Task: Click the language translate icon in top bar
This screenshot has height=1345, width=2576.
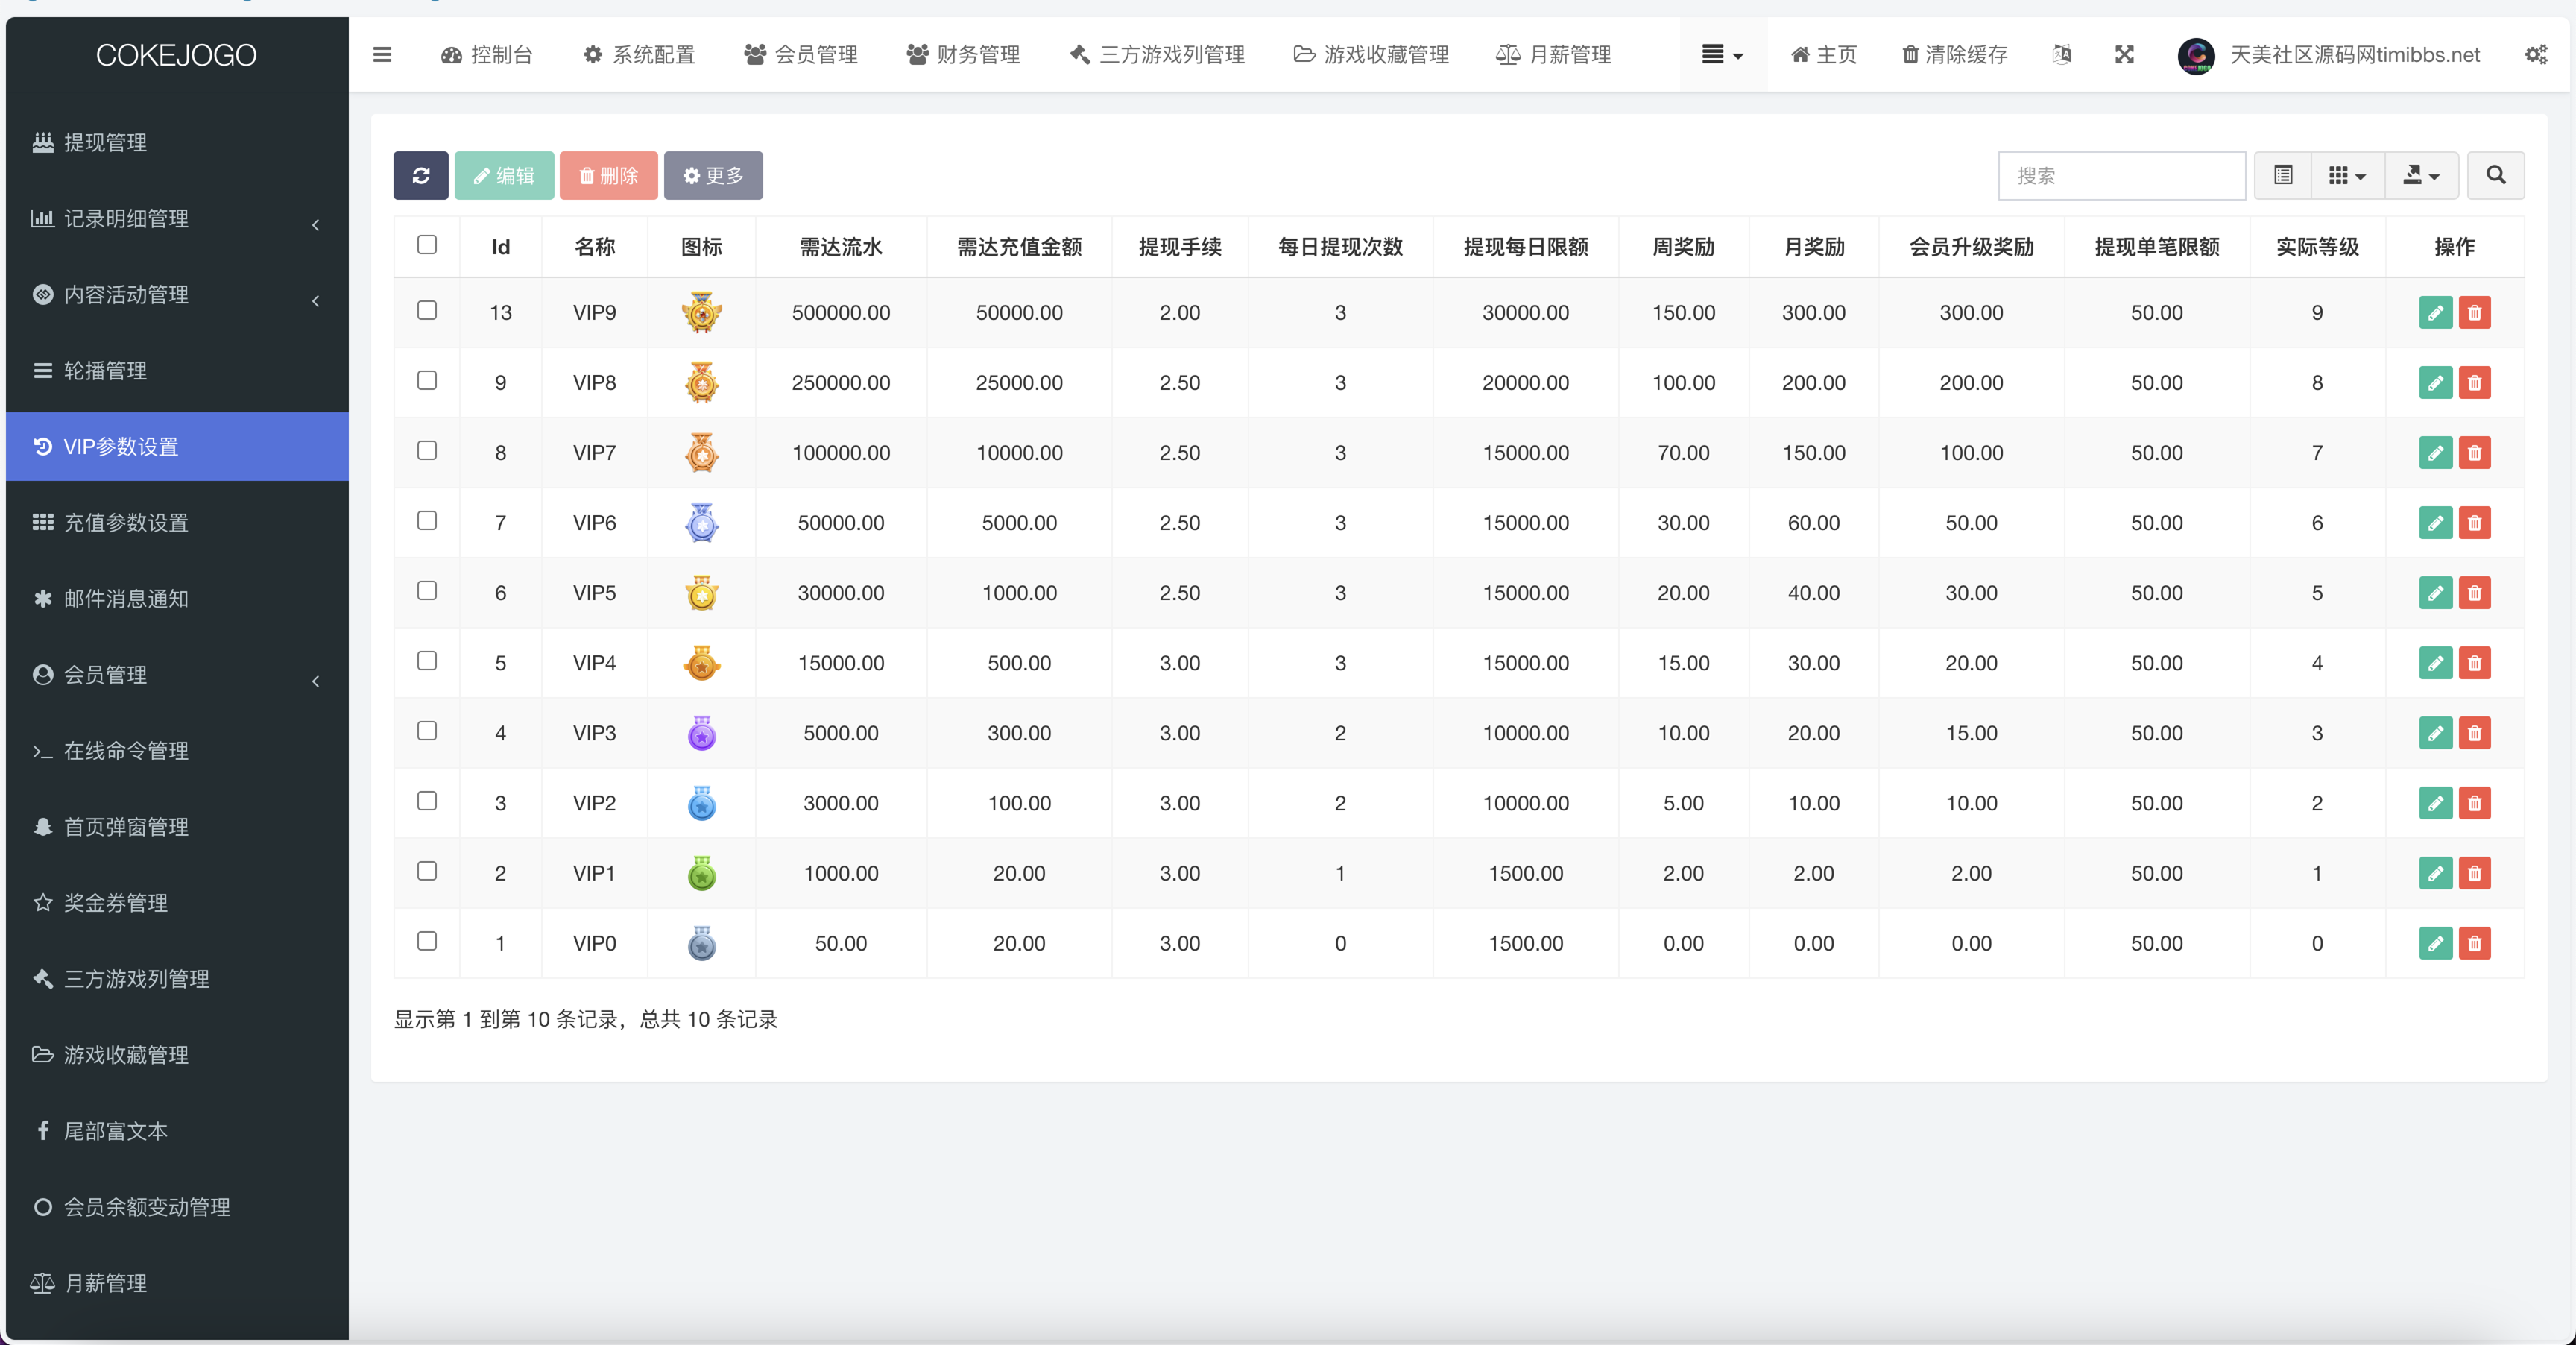Action: [2061, 55]
